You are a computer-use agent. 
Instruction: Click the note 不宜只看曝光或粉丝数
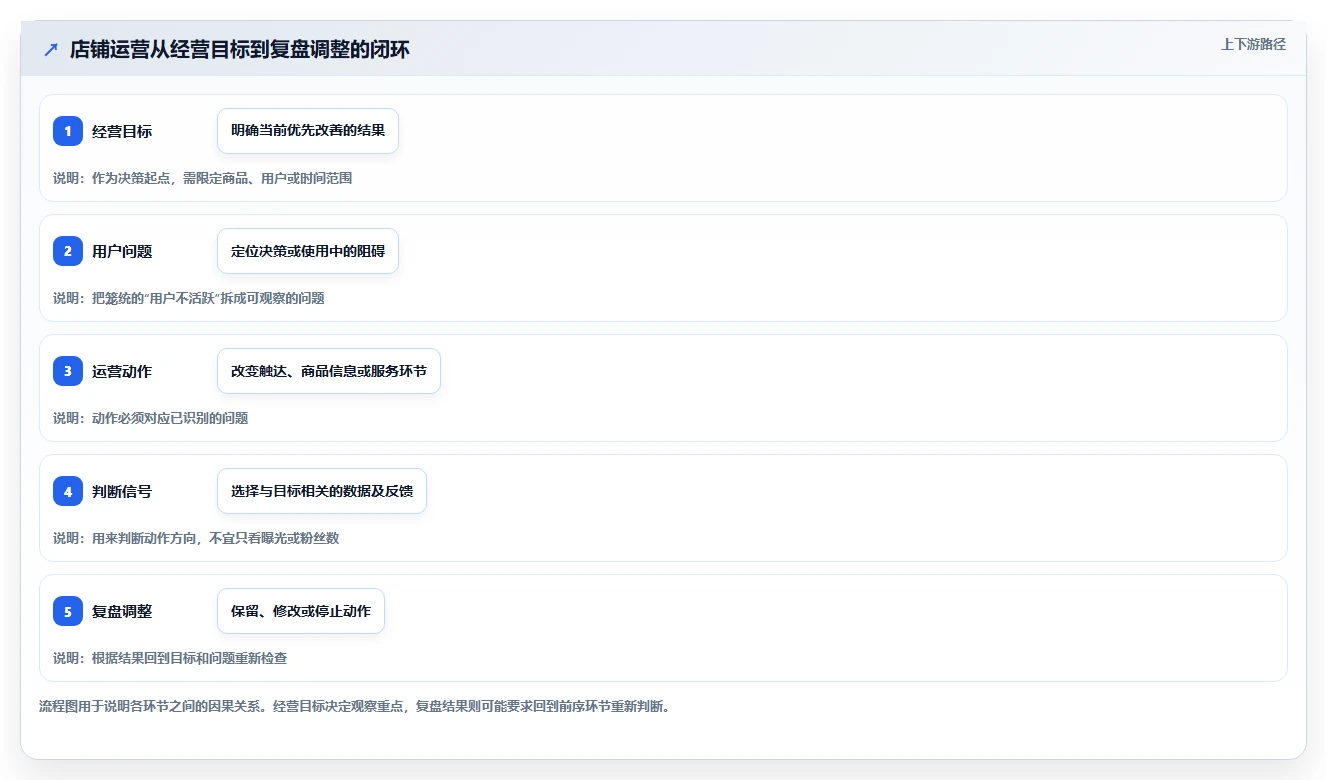tap(196, 538)
